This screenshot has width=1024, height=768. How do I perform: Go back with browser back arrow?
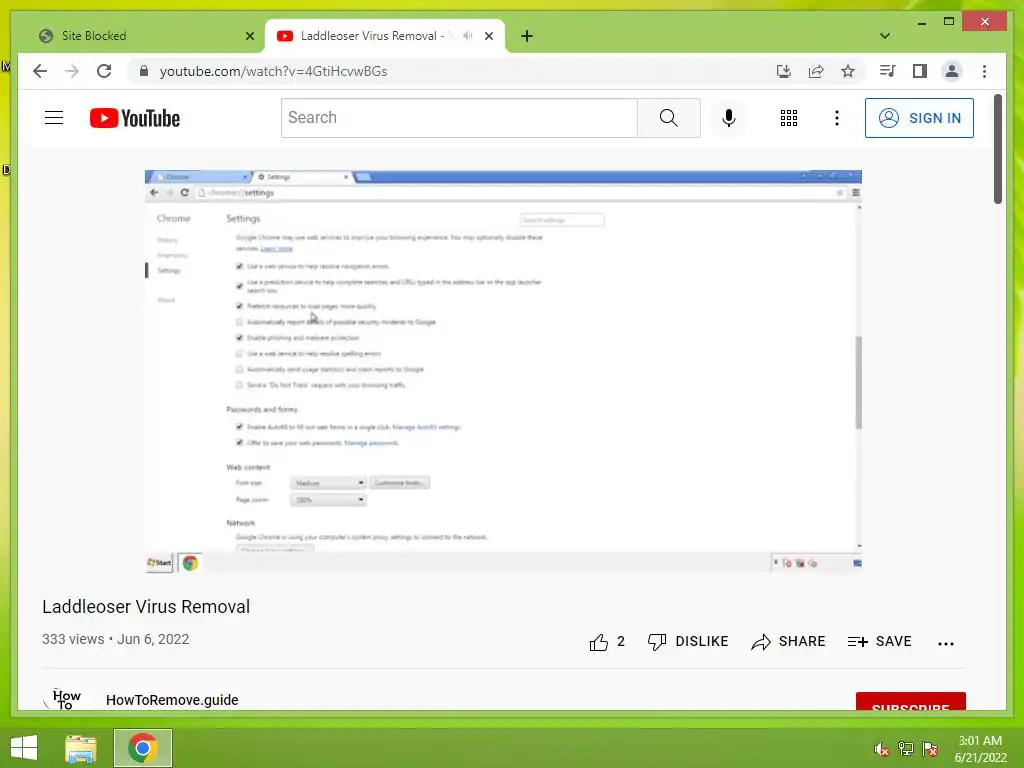(x=40, y=71)
